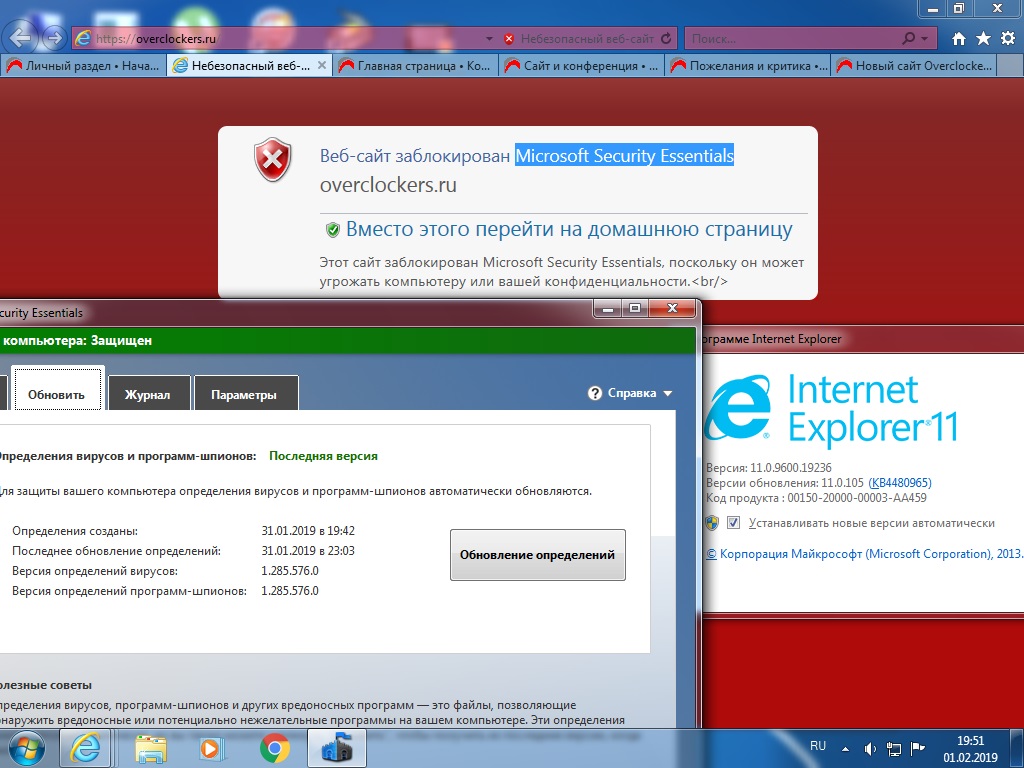Open the Корпорация Майкрософт copyright link

pyautogui.click(x=863, y=554)
